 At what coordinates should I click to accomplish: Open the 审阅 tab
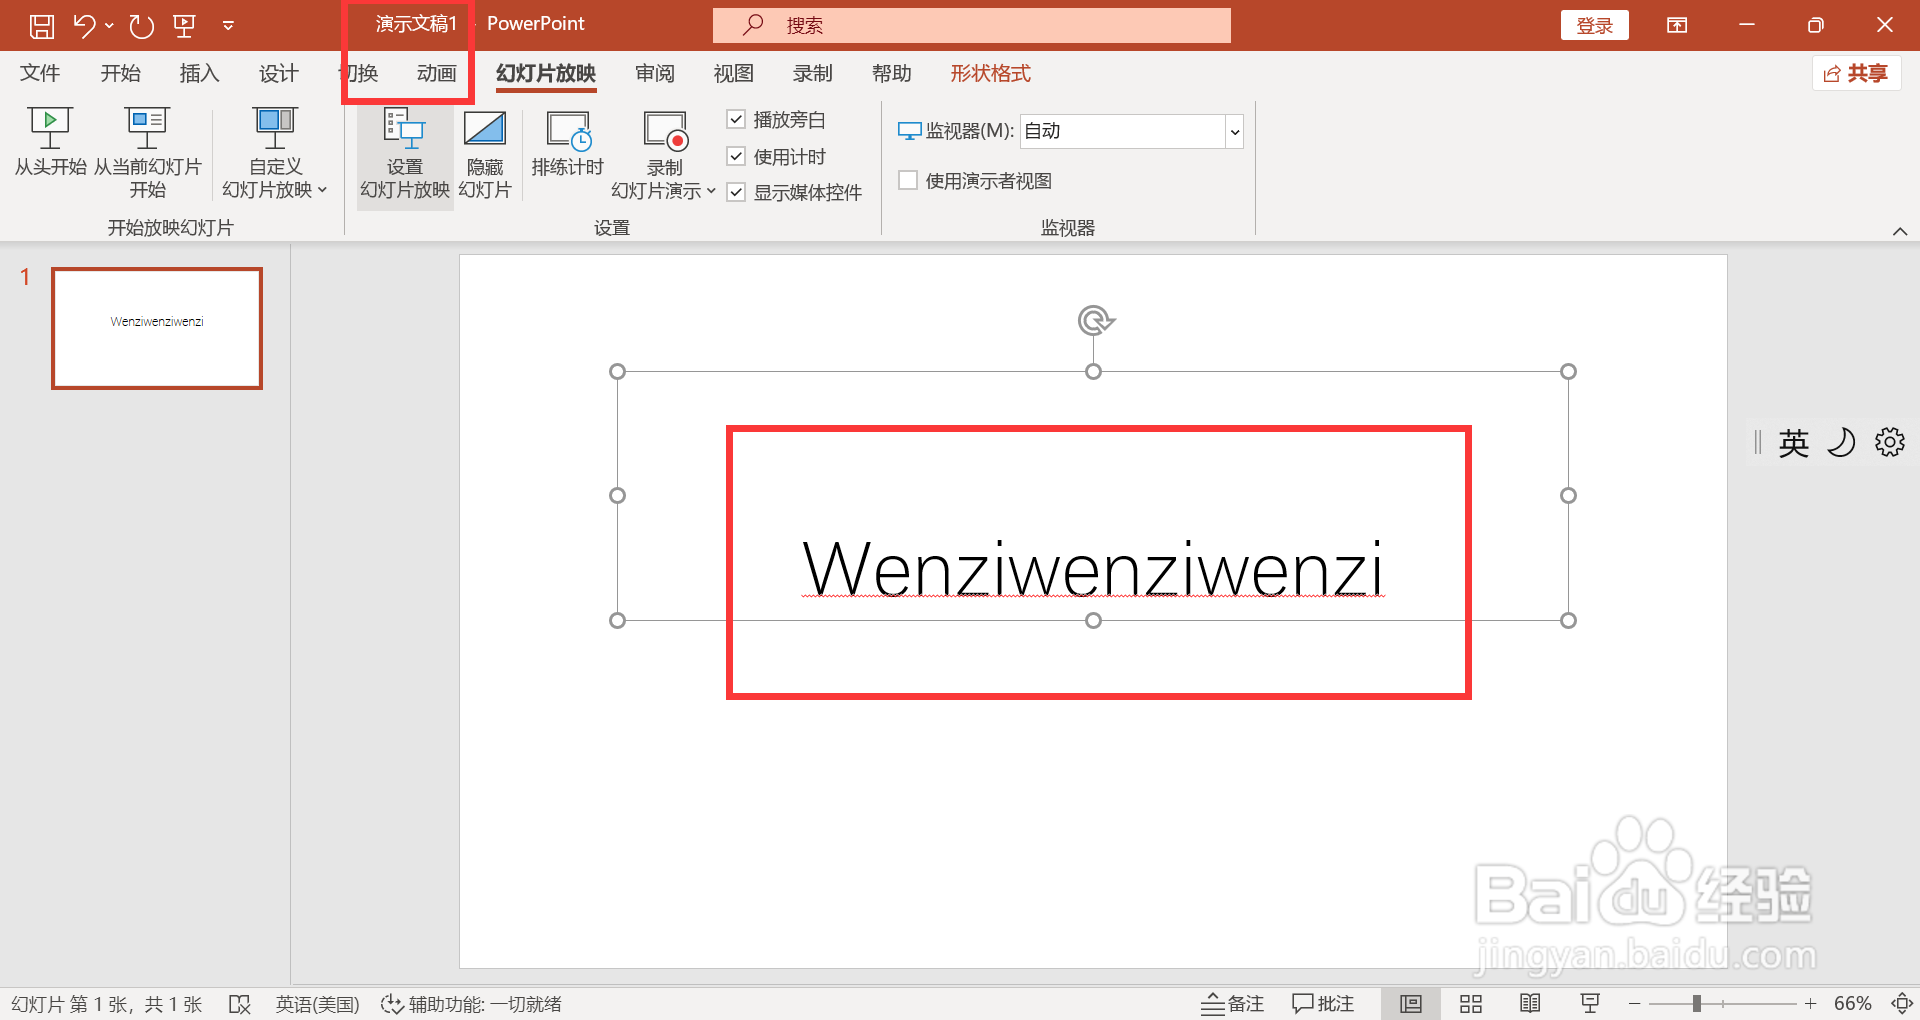655,73
